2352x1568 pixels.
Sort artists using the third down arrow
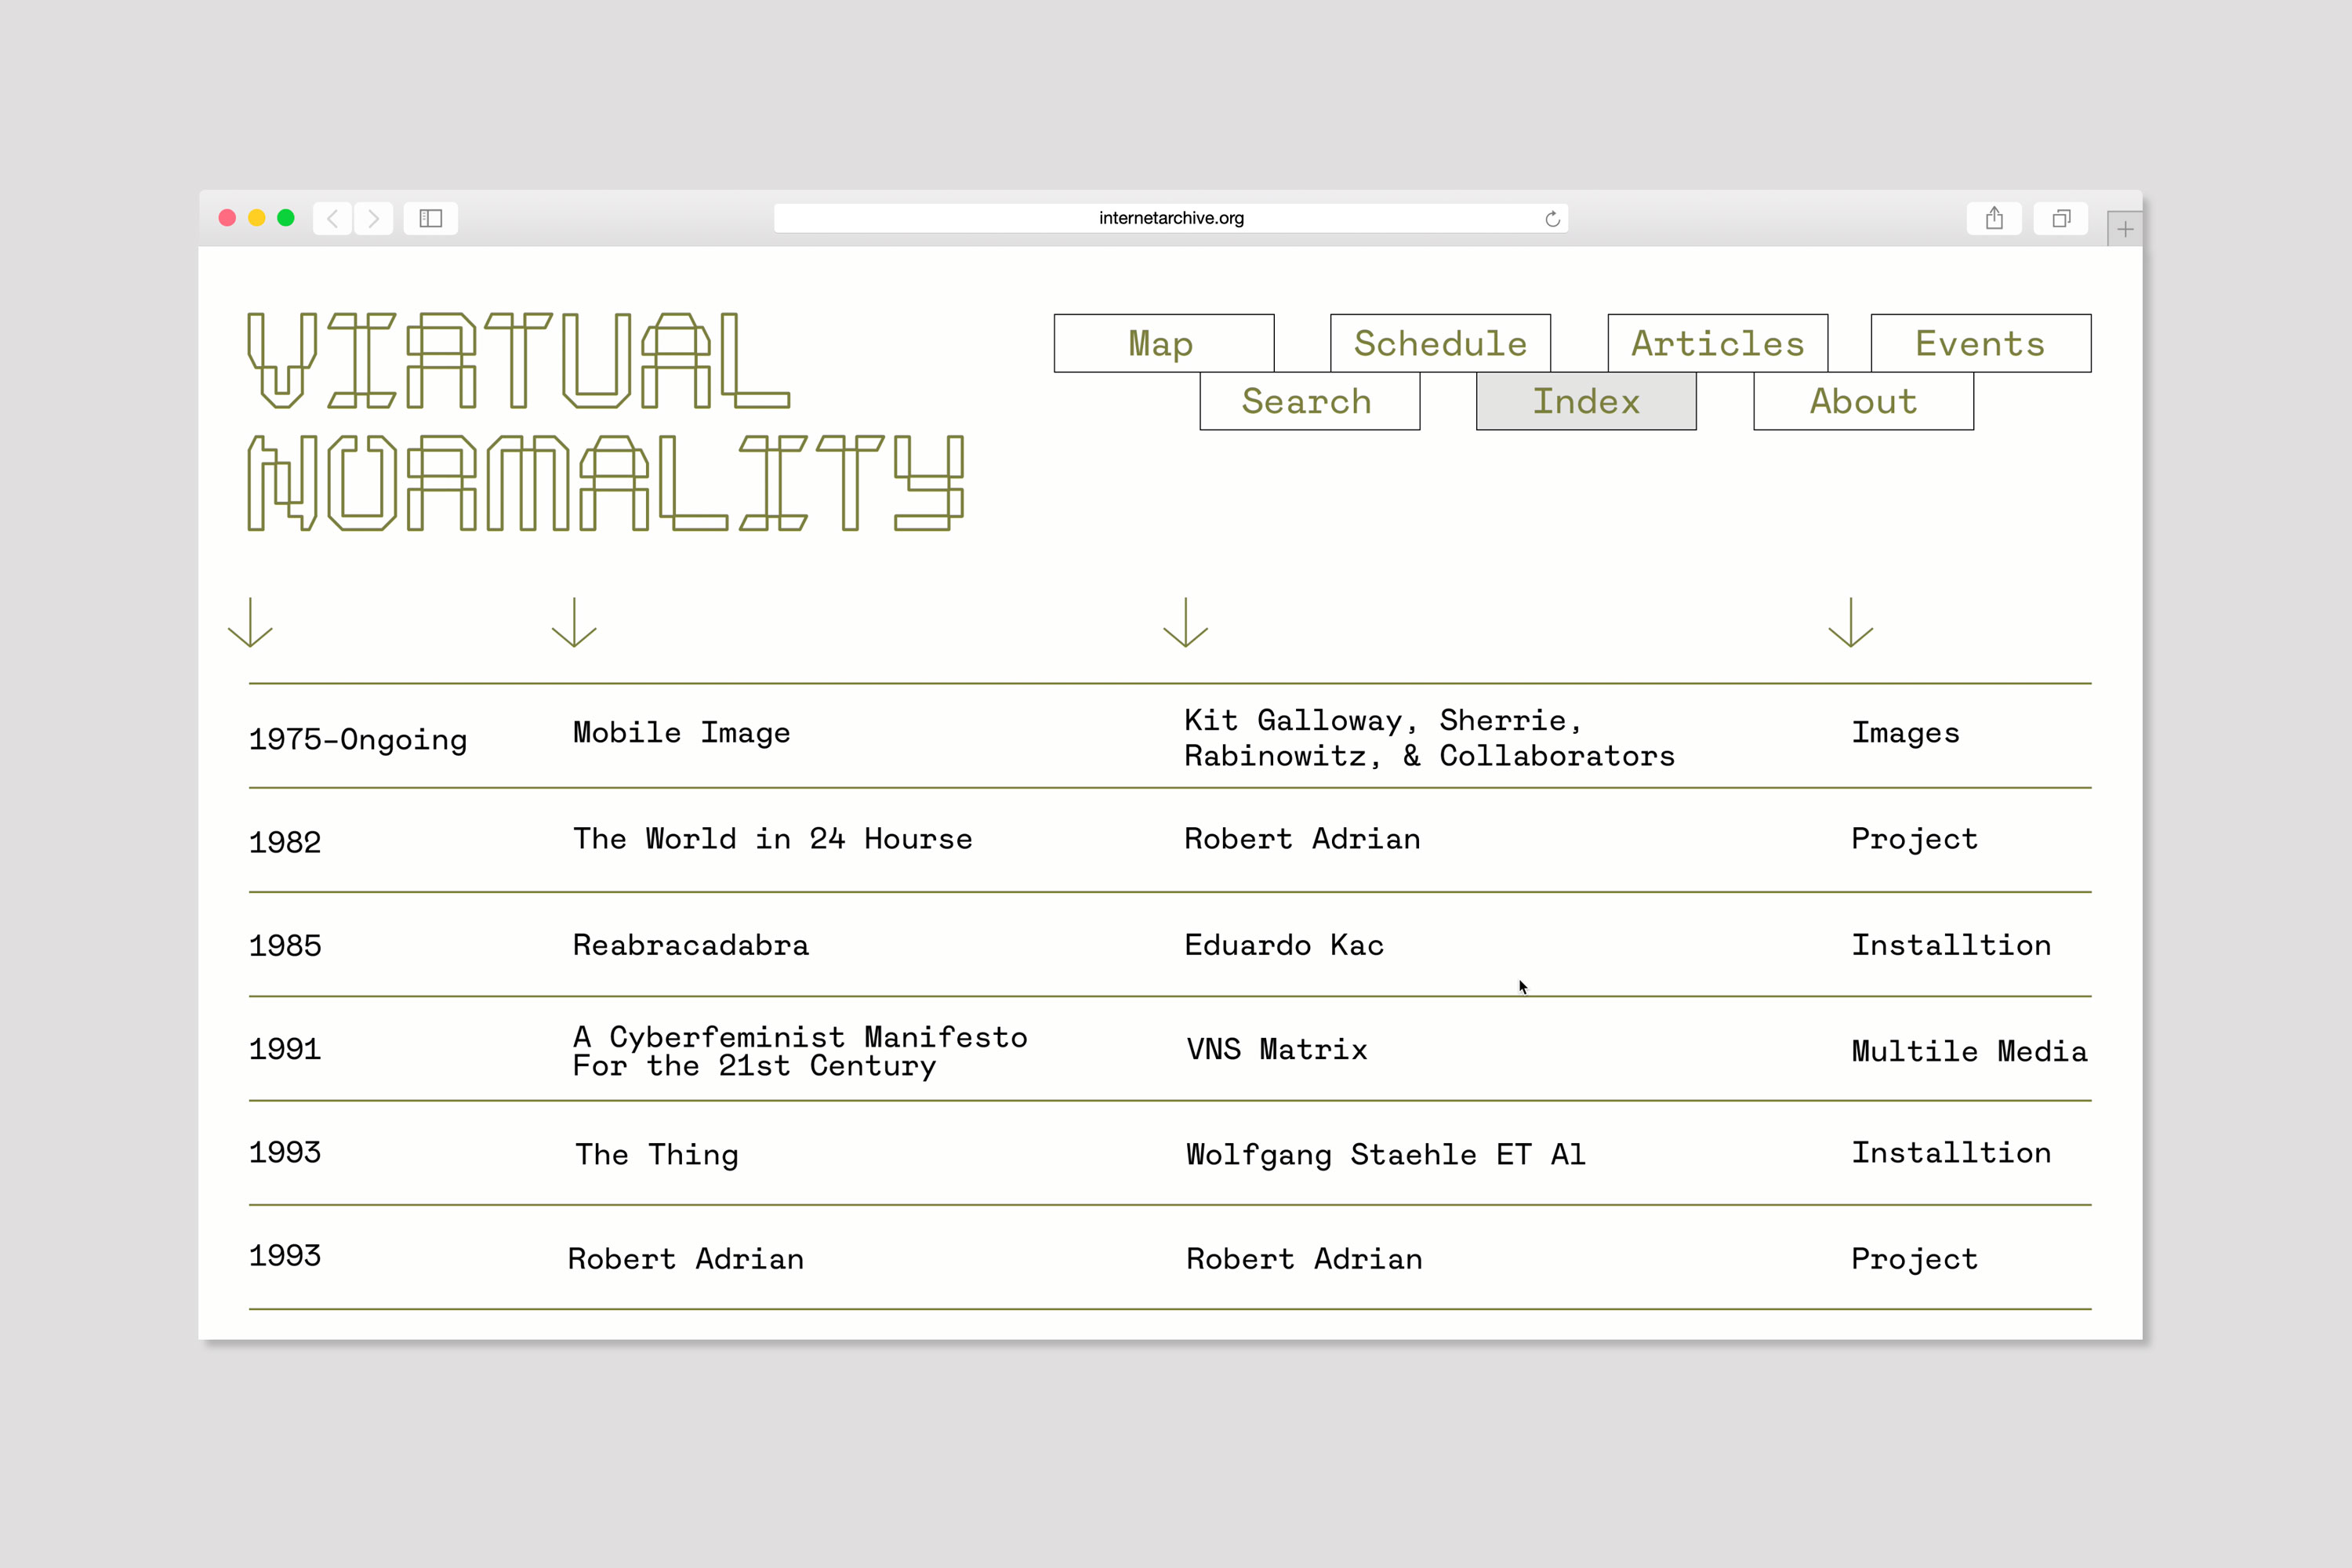[x=1186, y=622]
